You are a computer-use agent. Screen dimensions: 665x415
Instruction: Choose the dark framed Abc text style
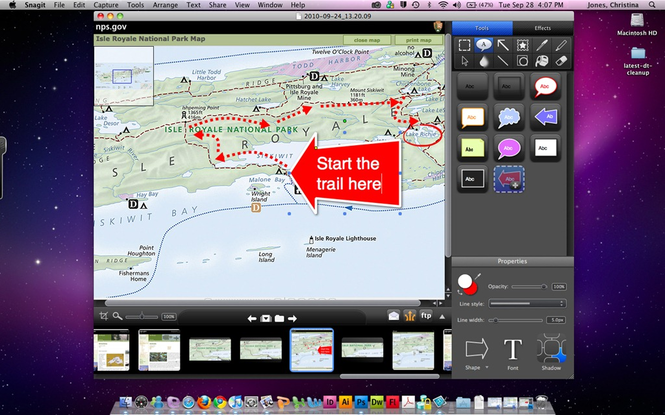point(509,86)
